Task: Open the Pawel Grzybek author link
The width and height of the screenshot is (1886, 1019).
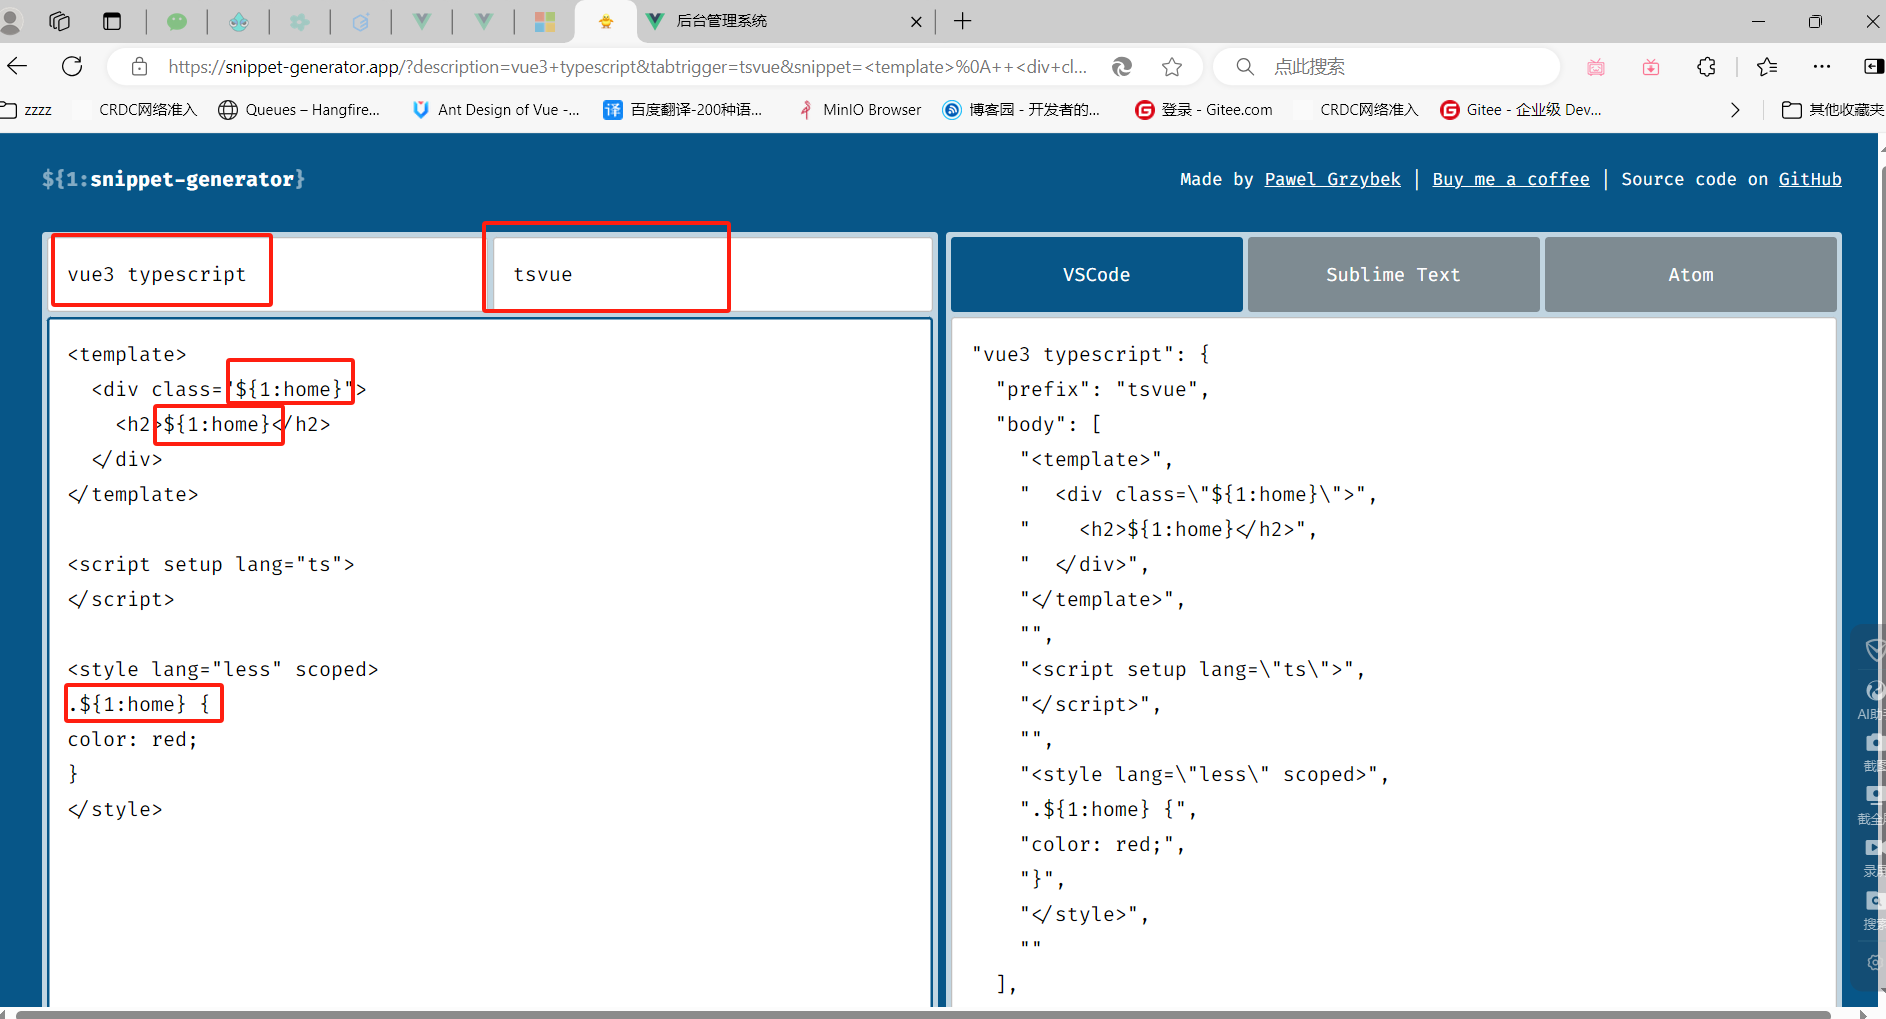Action: (1332, 179)
